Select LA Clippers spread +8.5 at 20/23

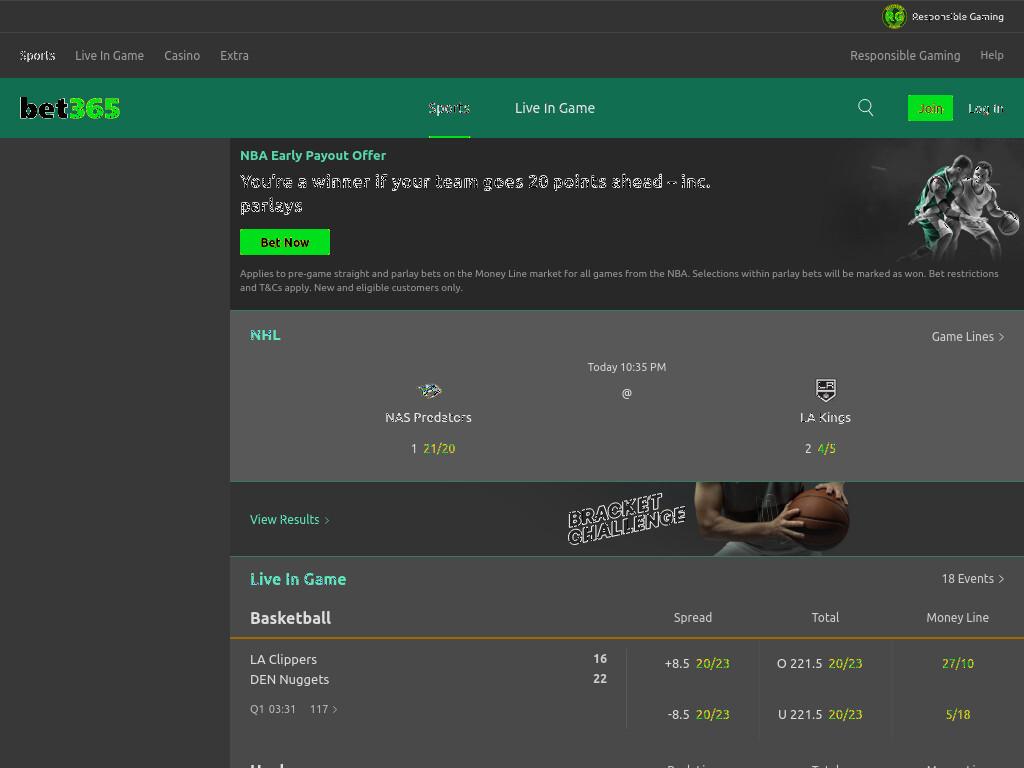[697, 664]
